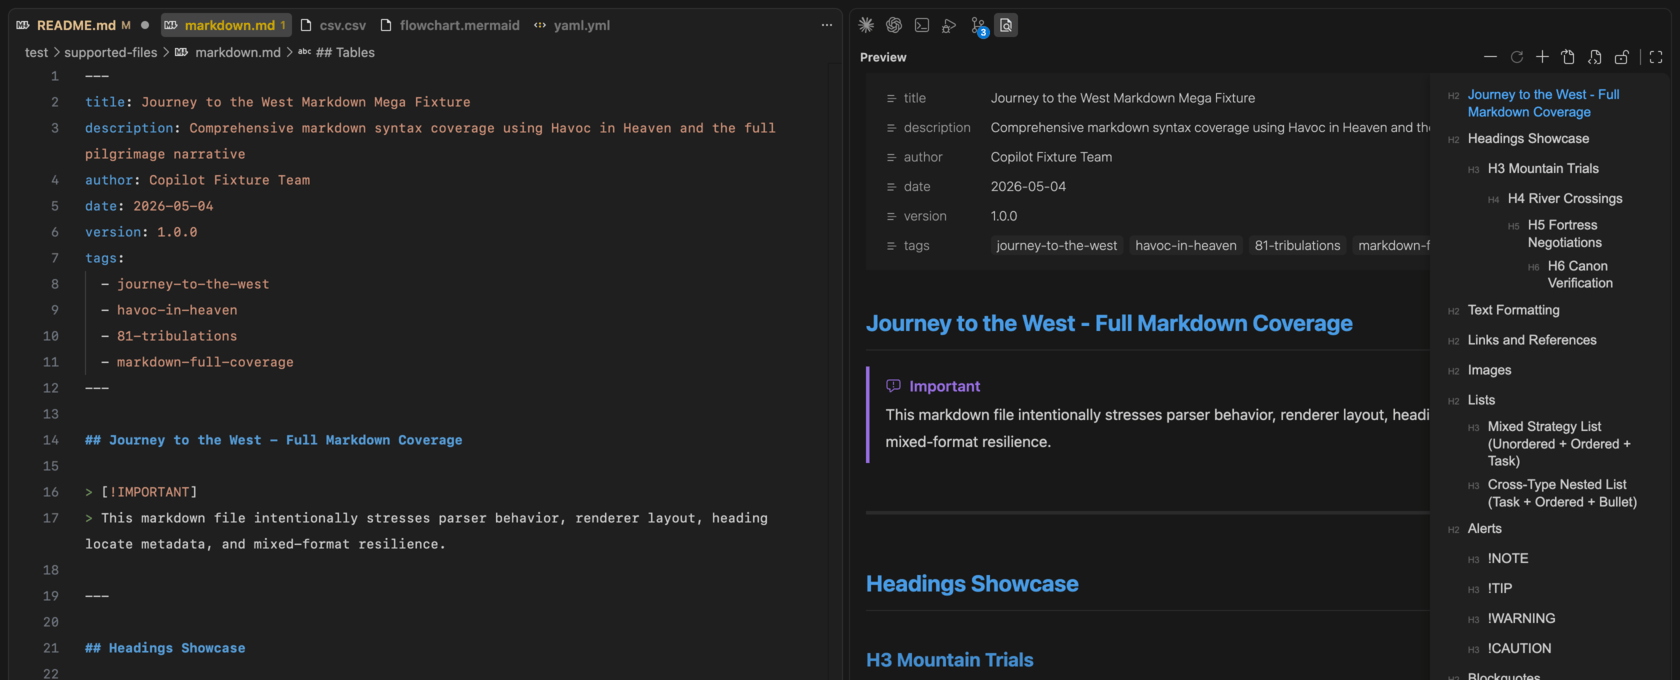Image resolution: width=1680 pixels, height=680 pixels.
Task: Go to '!WARNING' outline entry
Action: click(1521, 619)
